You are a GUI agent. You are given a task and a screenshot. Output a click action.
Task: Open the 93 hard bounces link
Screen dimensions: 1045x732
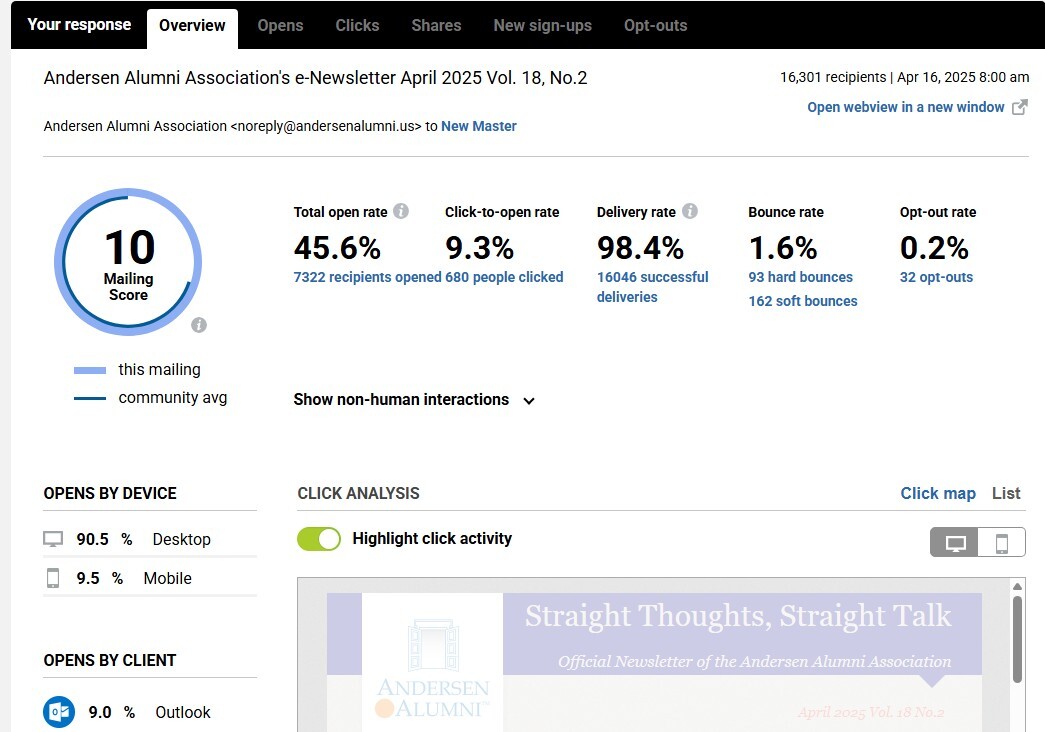tap(800, 277)
